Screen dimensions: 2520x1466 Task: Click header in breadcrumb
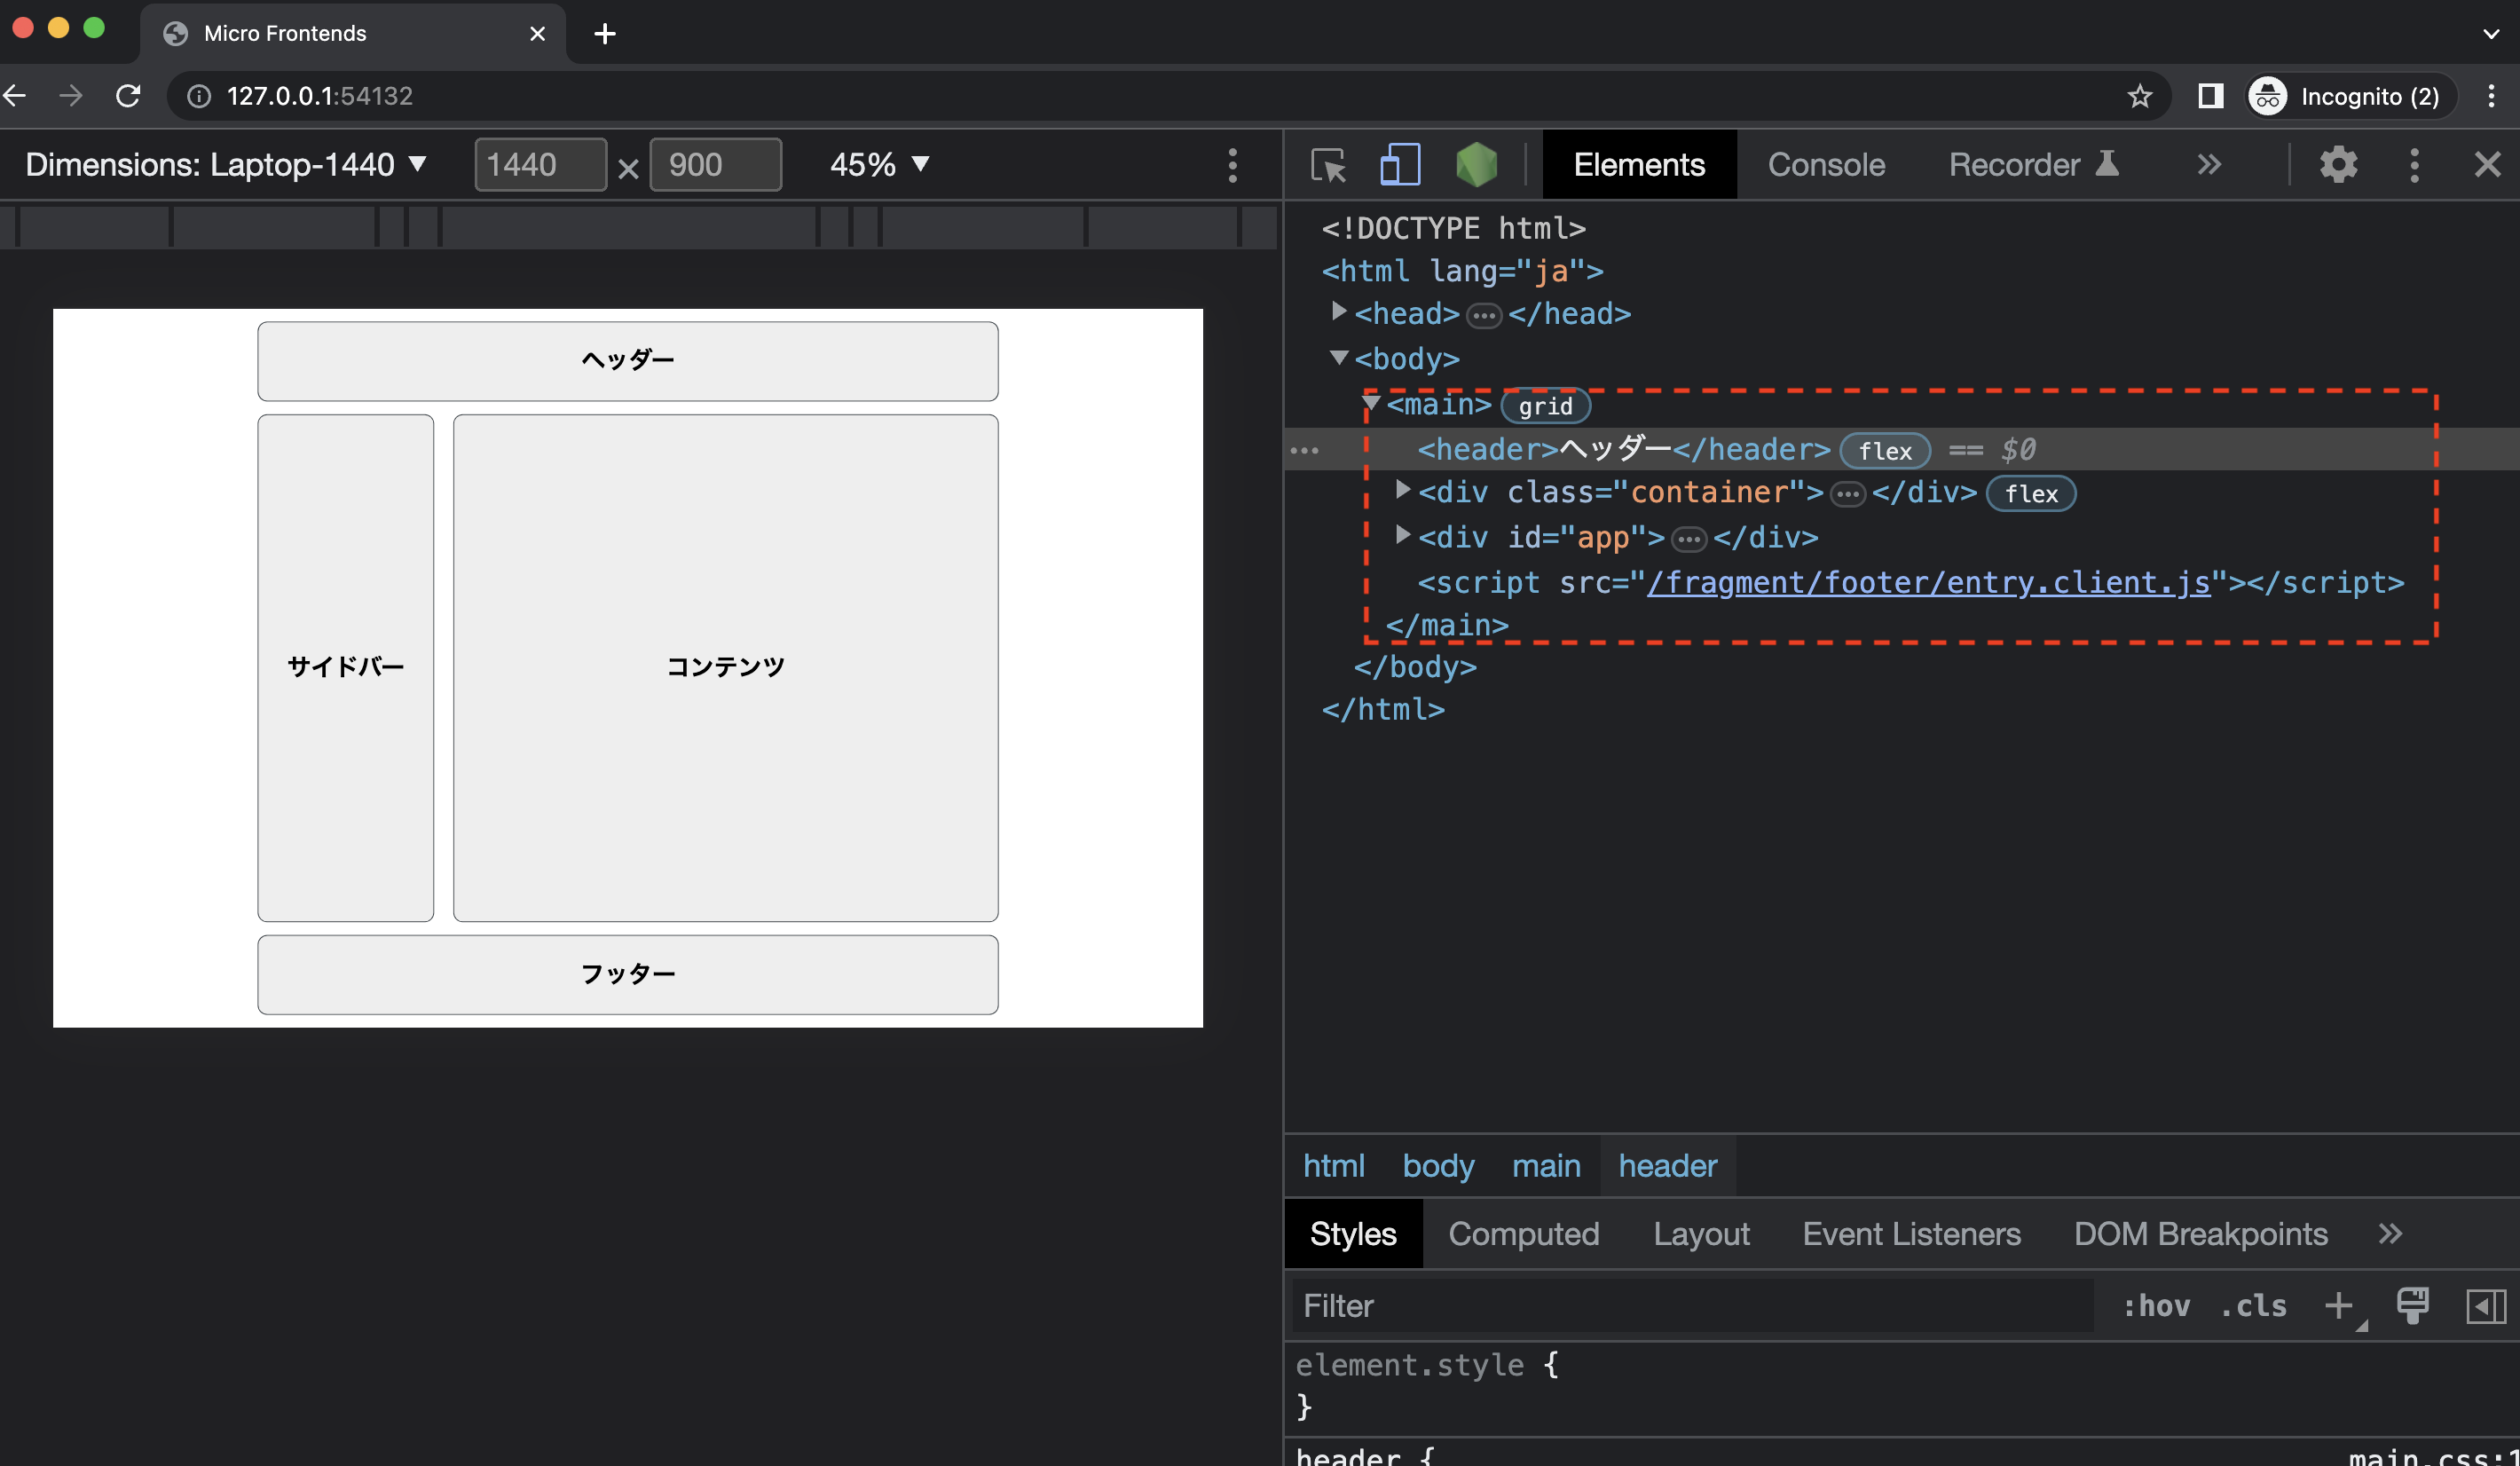pyautogui.click(x=1667, y=1166)
